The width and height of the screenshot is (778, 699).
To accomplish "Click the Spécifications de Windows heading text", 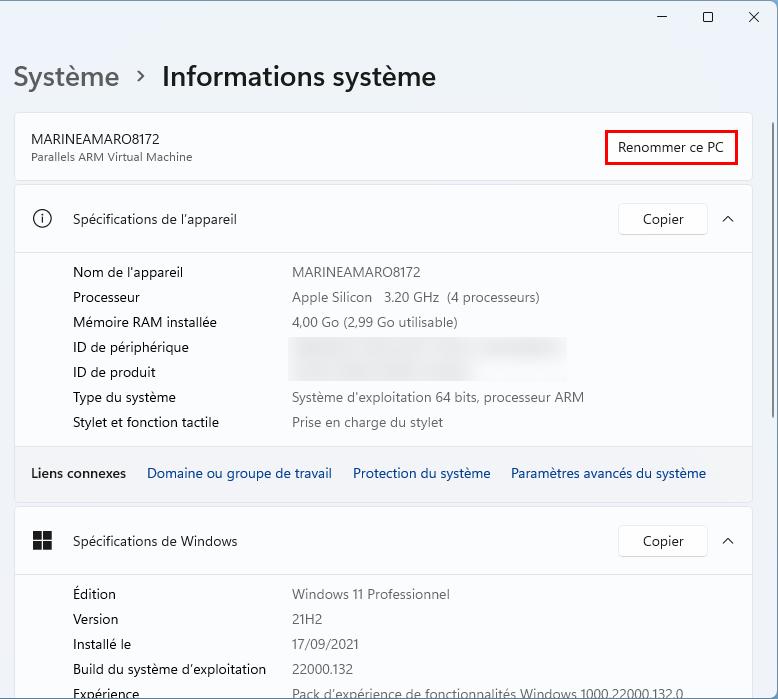I will [155, 541].
